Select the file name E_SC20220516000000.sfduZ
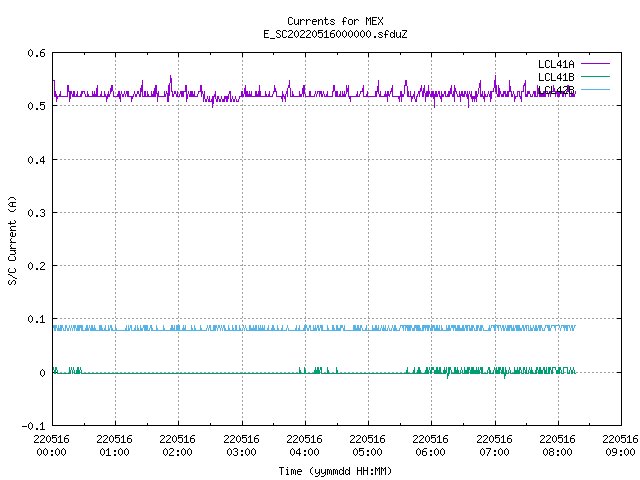The image size is (640, 480). (x=335, y=34)
